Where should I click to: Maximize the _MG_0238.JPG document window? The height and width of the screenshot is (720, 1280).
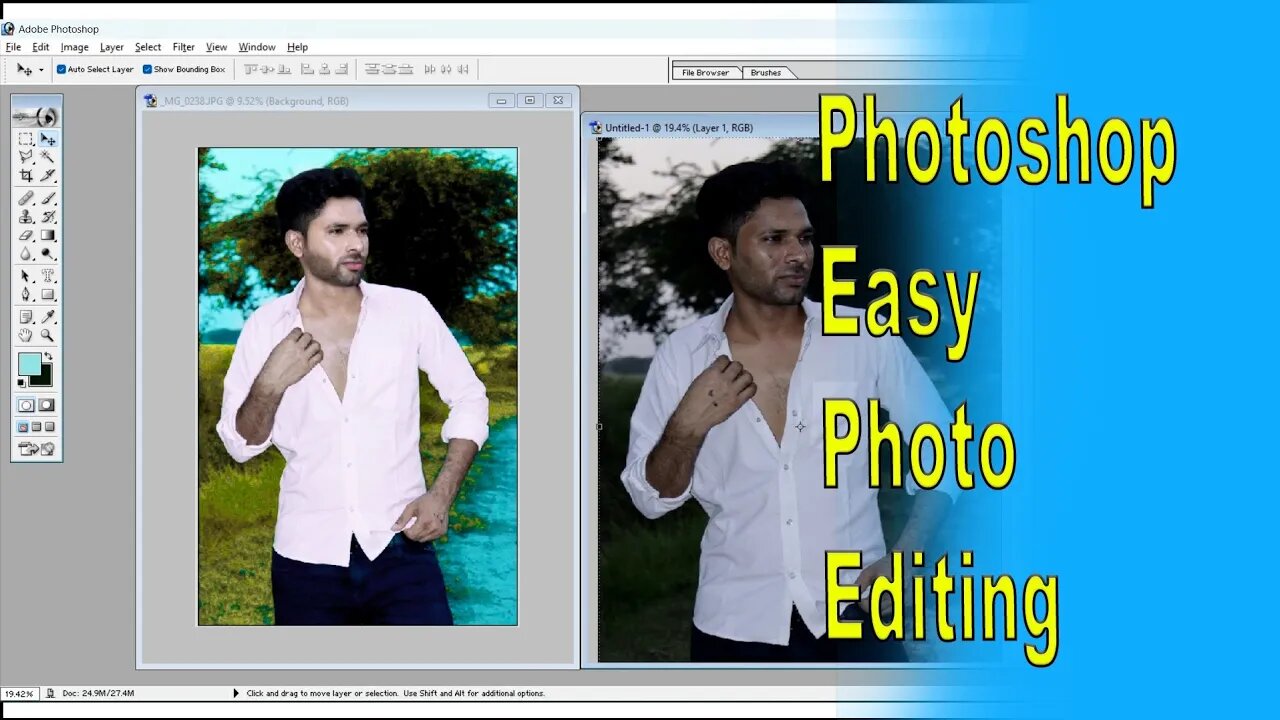[530, 100]
